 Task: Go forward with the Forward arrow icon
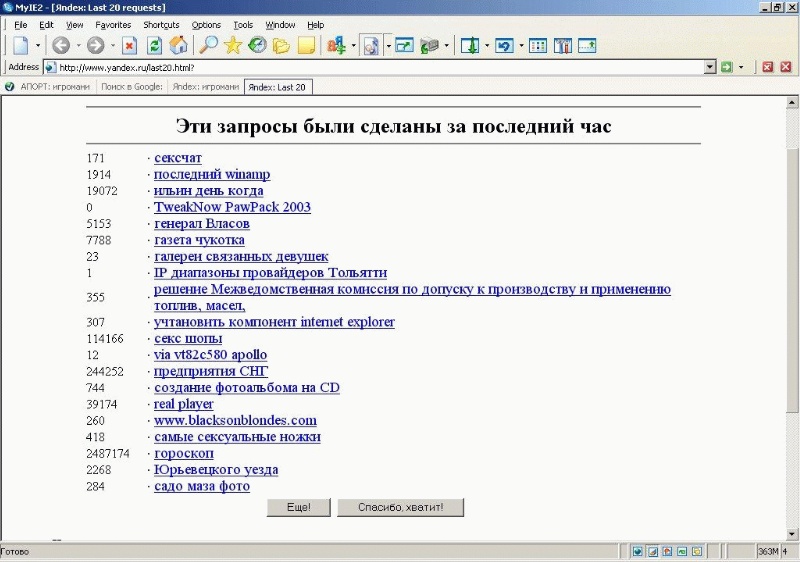coord(95,46)
